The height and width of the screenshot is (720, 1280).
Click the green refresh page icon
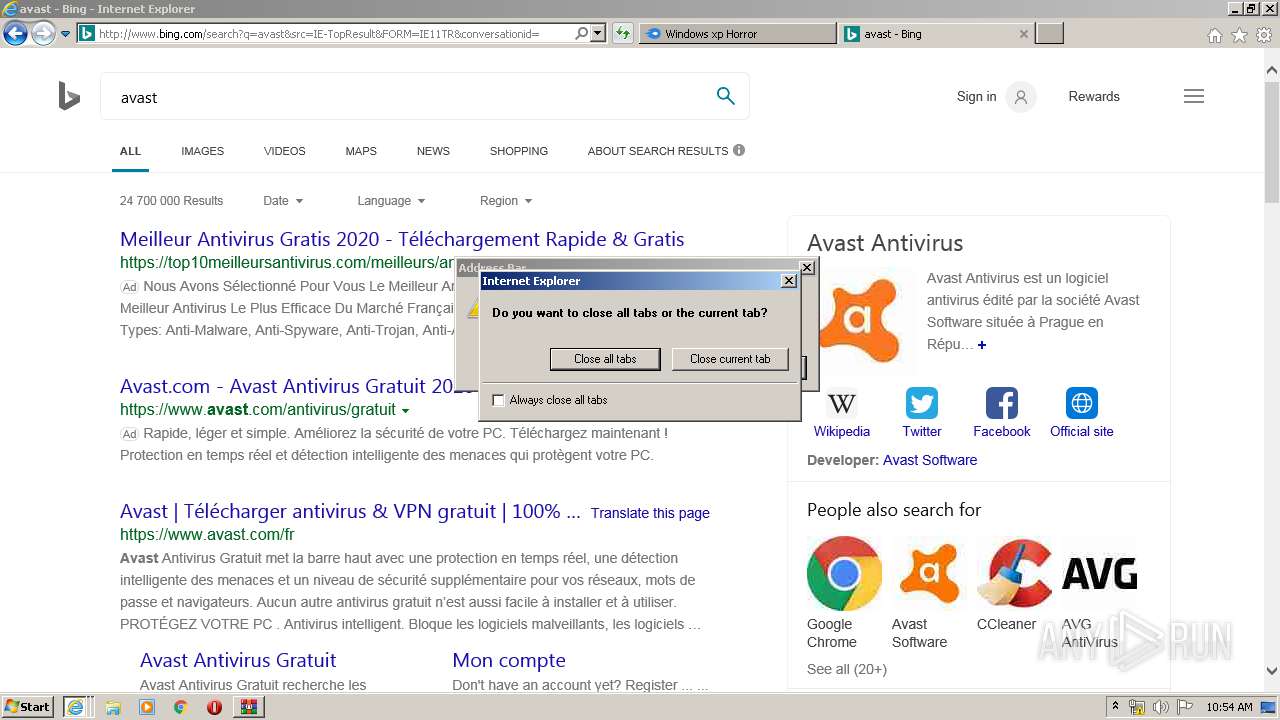(x=622, y=34)
